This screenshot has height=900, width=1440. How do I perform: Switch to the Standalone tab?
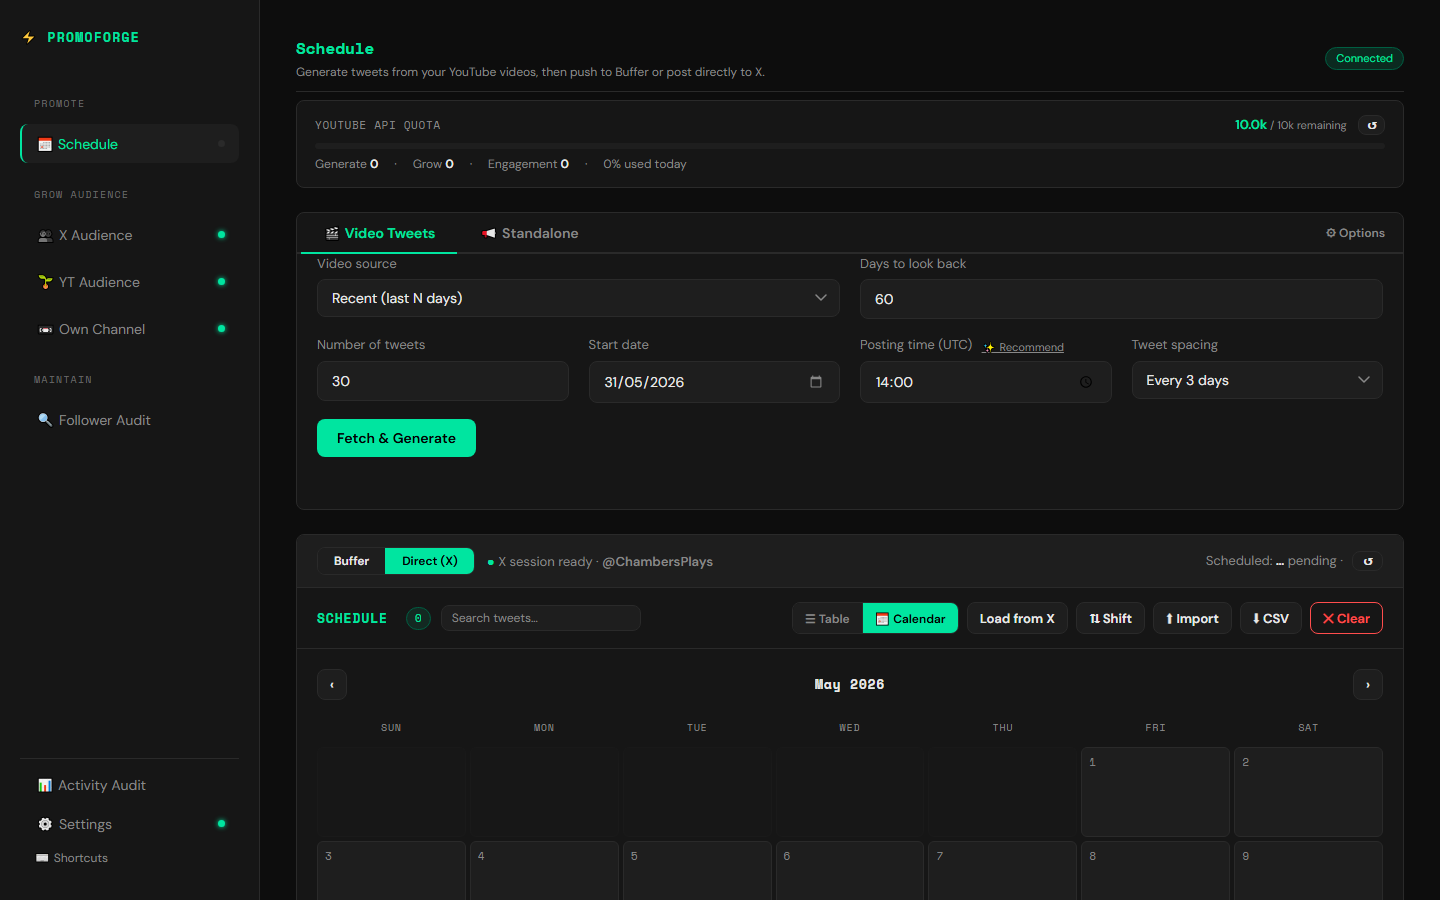tap(530, 233)
